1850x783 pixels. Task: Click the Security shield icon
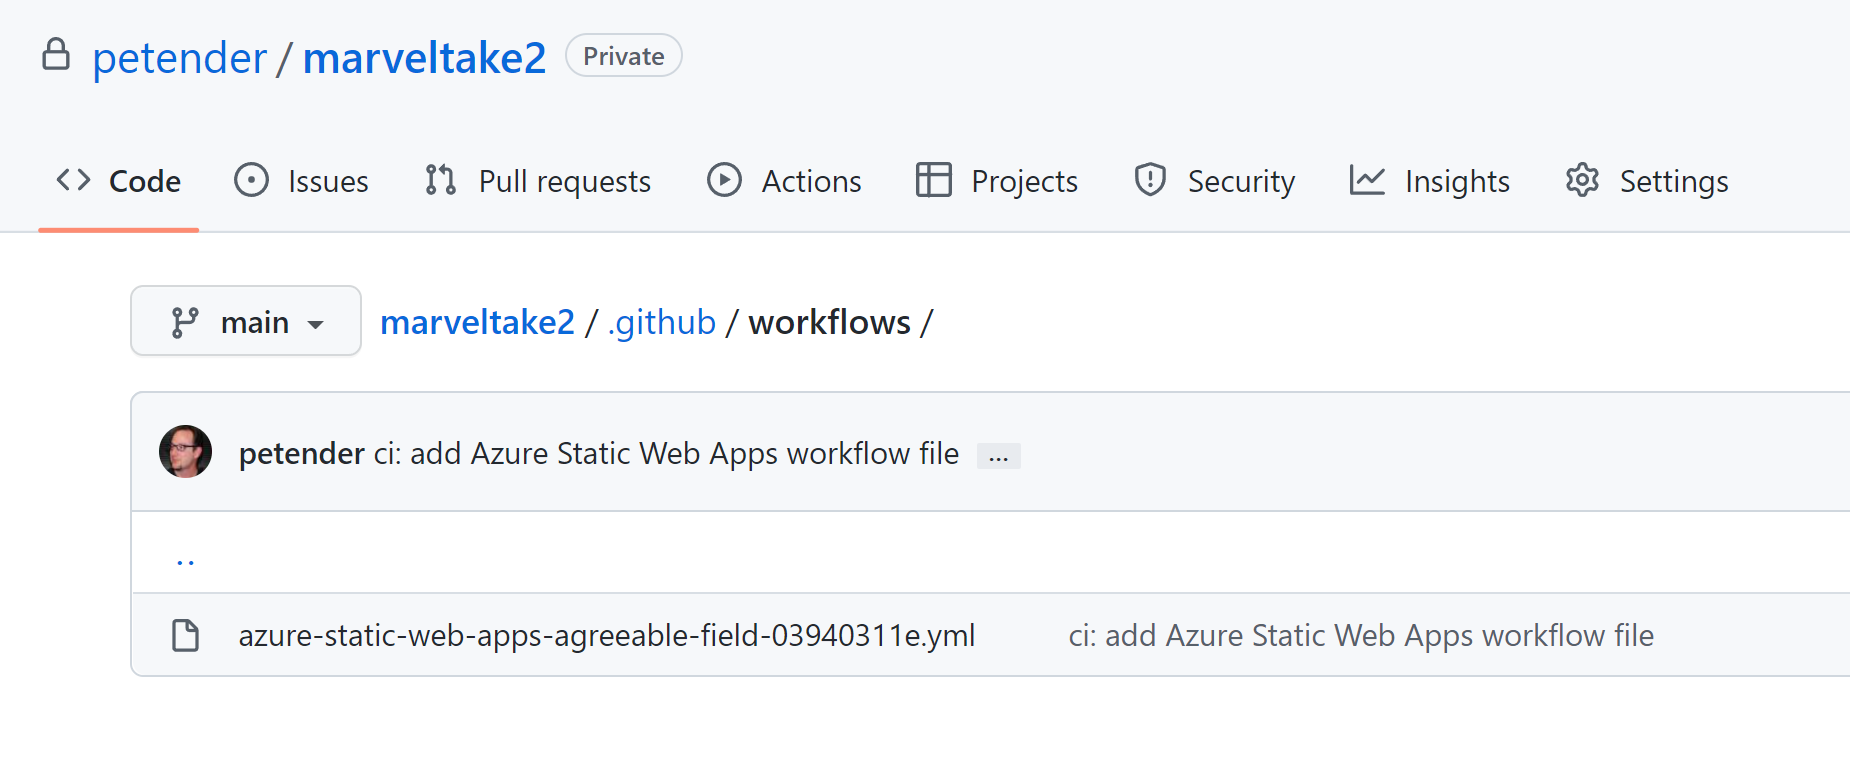point(1150,180)
